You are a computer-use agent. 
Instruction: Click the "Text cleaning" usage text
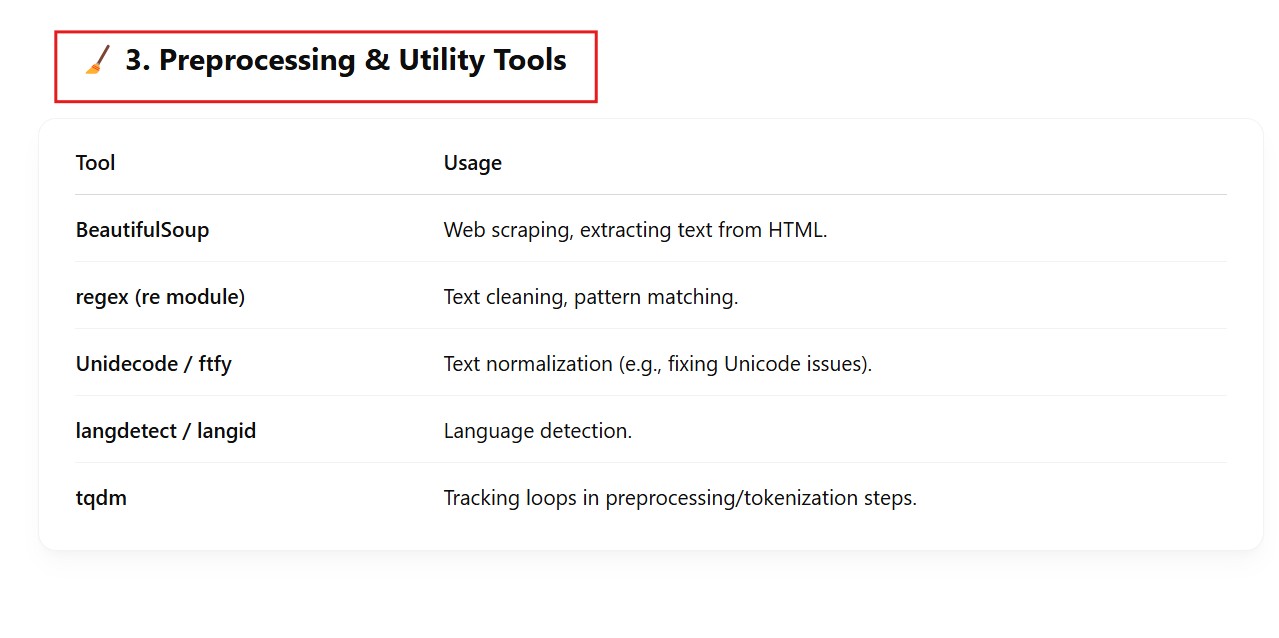click(x=503, y=297)
